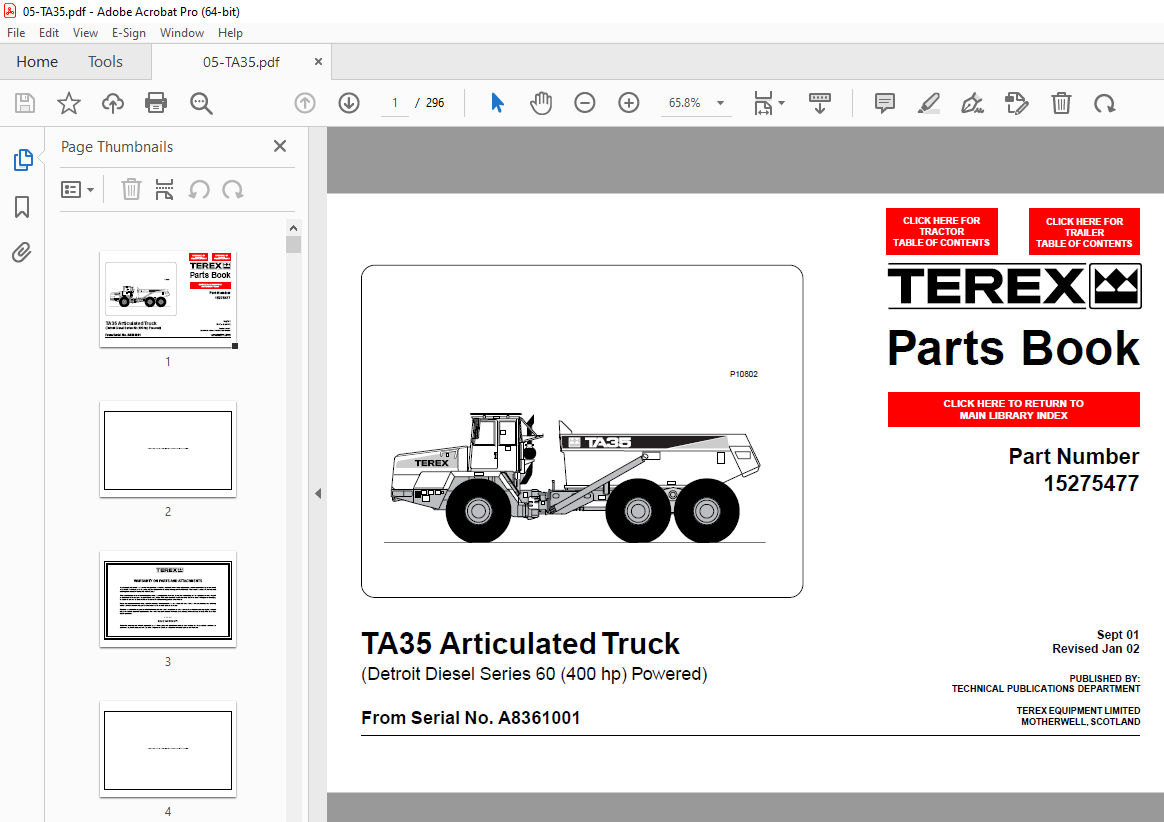Screen dimensions: 1164x822
Task: Delete selected thumbnail page in panel
Action: coord(131,189)
